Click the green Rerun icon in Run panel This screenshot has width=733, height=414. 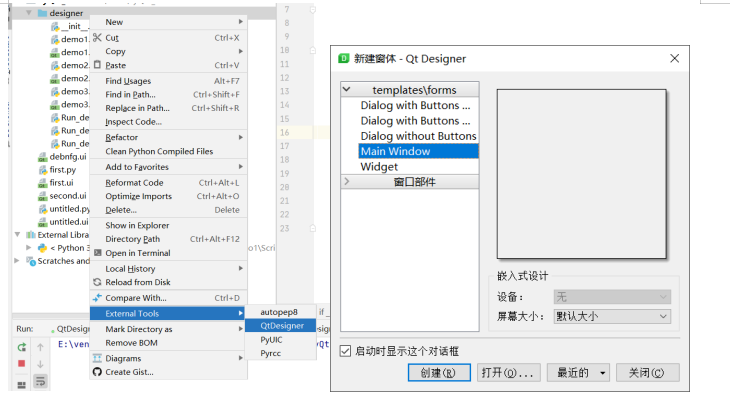22,347
